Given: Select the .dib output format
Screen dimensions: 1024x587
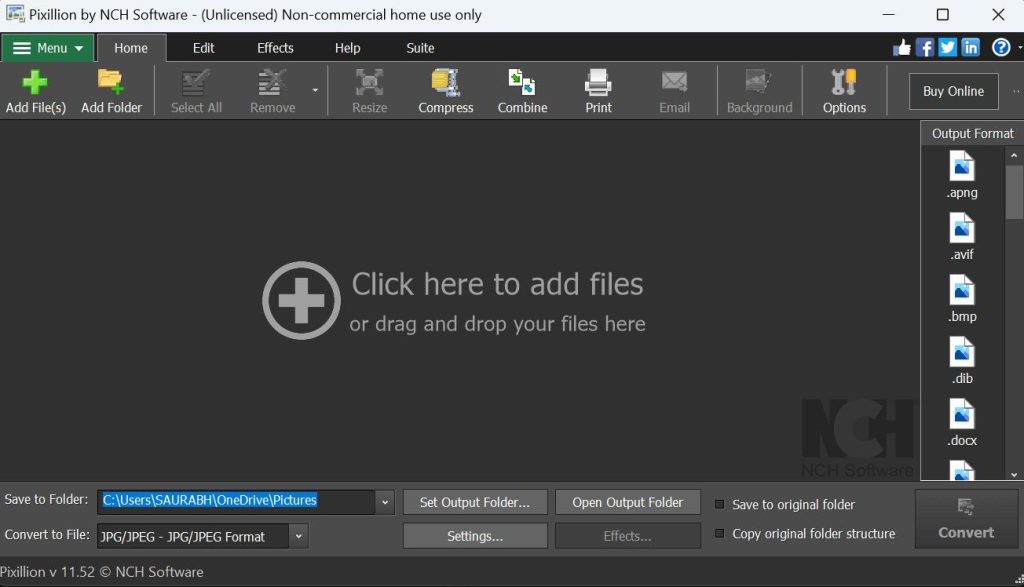Looking at the screenshot, I should (962, 360).
